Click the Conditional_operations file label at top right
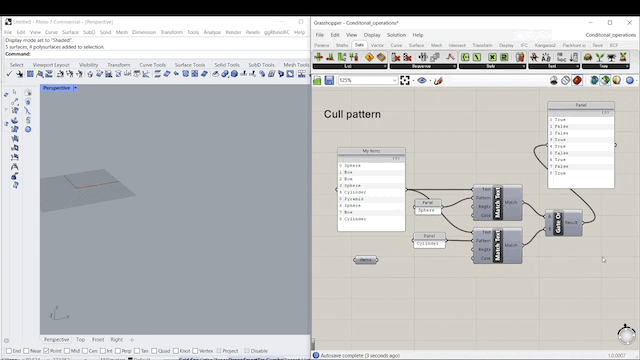This screenshot has width=640, height=360. click(610, 35)
